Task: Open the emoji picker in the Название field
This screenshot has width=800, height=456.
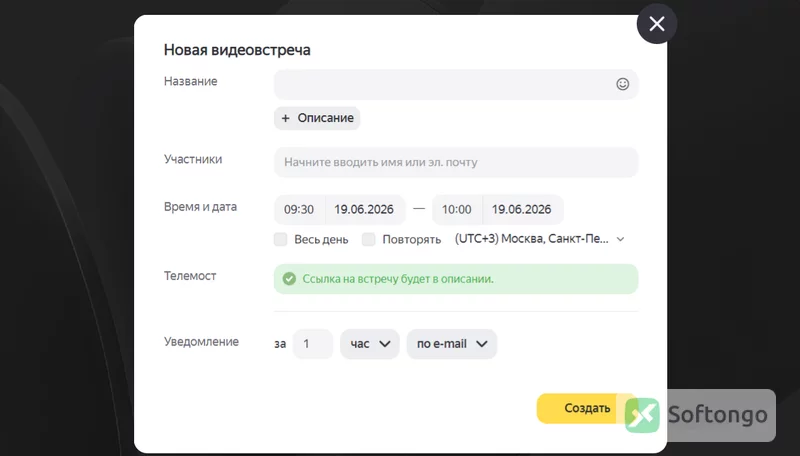Action: pyautogui.click(x=622, y=84)
